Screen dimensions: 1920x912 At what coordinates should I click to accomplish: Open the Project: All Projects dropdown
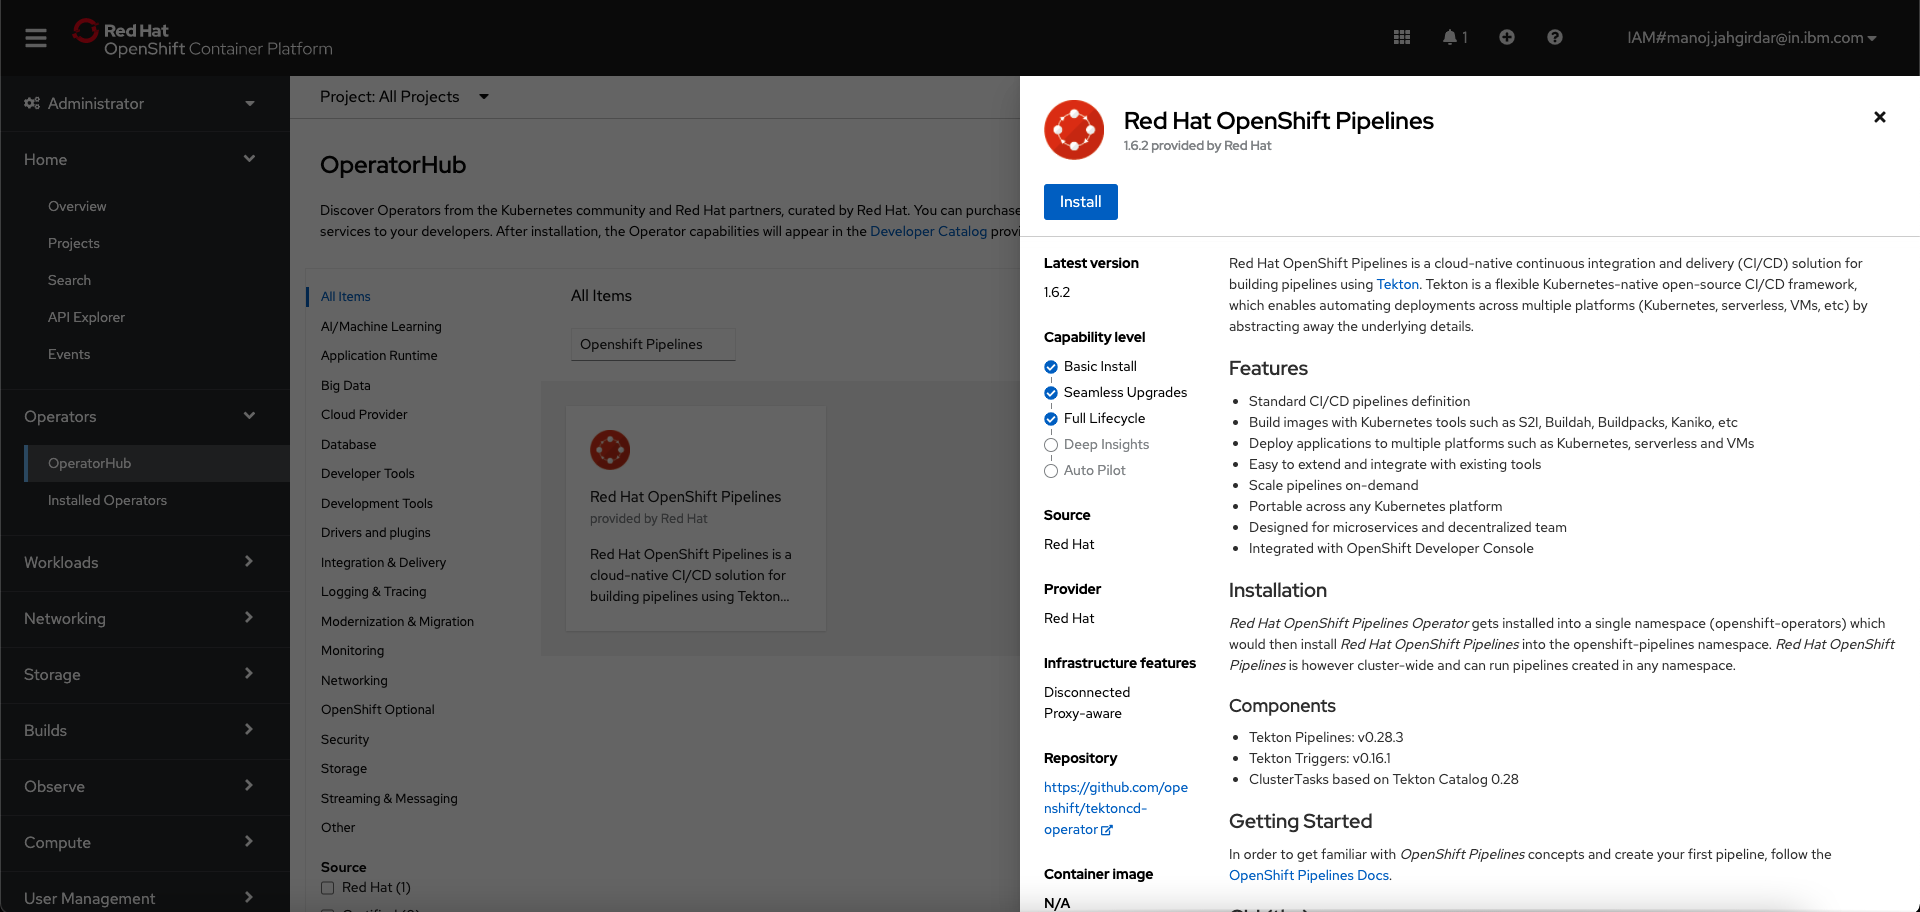click(x=404, y=97)
